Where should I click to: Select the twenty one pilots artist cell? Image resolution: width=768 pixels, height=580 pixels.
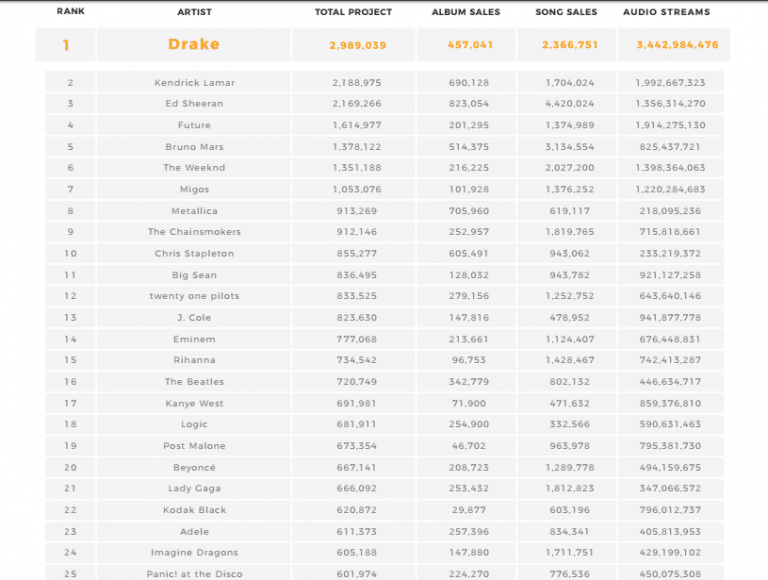click(x=194, y=296)
